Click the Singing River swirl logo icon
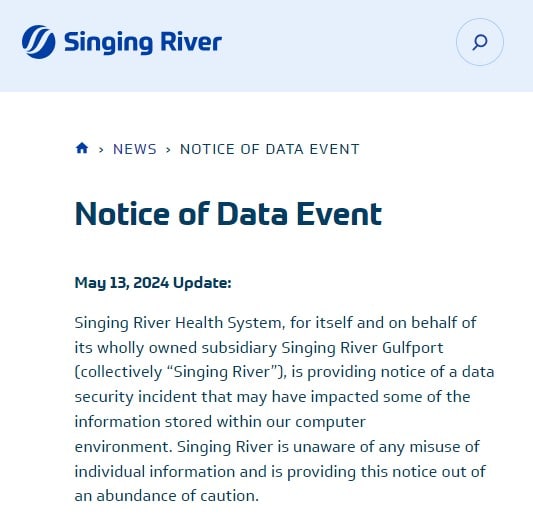This screenshot has width=533, height=520. [x=39, y=42]
